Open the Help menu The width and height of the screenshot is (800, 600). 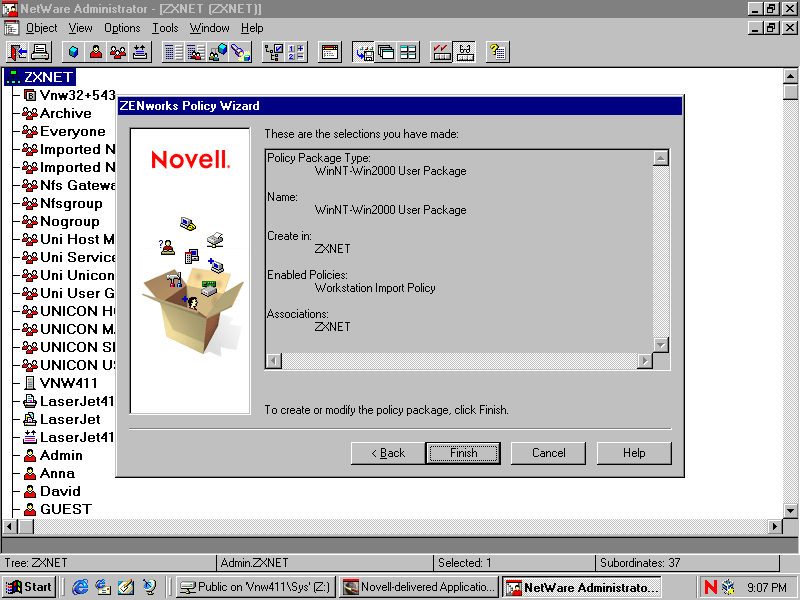(x=252, y=28)
